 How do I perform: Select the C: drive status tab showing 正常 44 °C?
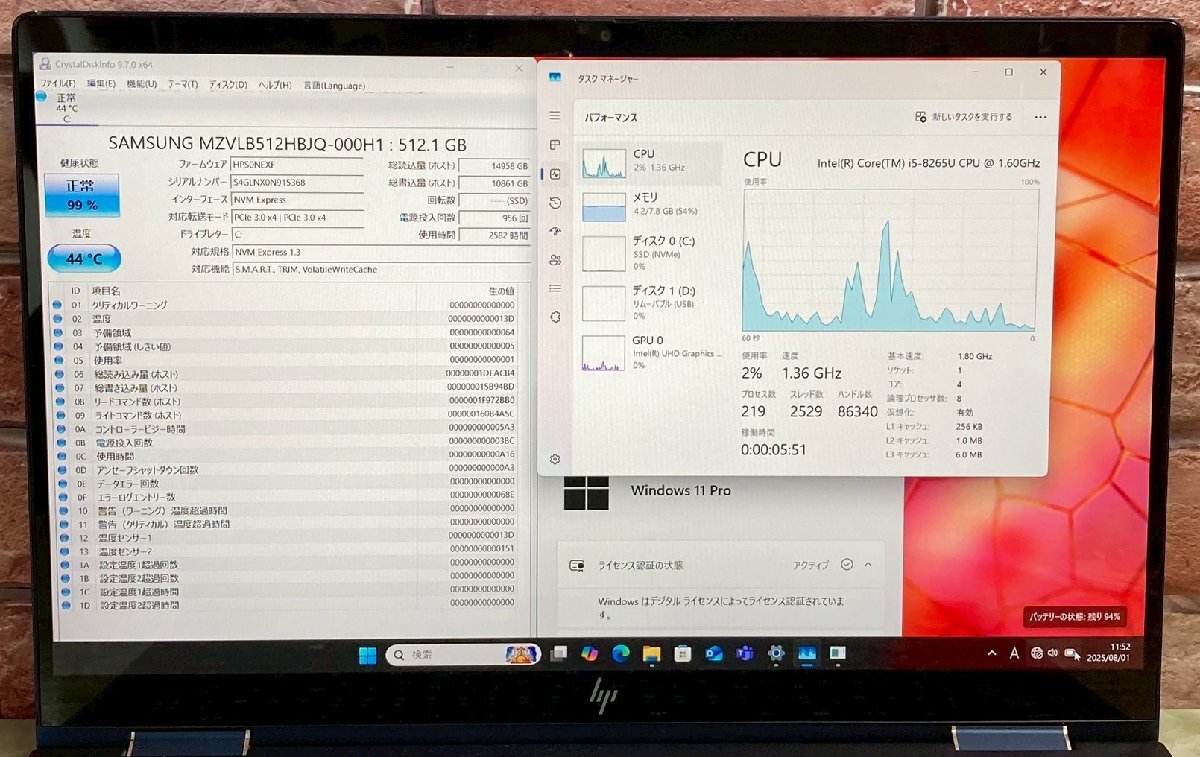coord(66,108)
